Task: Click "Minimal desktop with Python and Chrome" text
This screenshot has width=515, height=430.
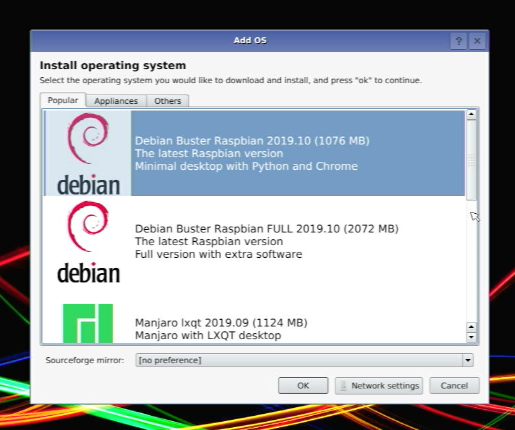Action: (x=246, y=166)
